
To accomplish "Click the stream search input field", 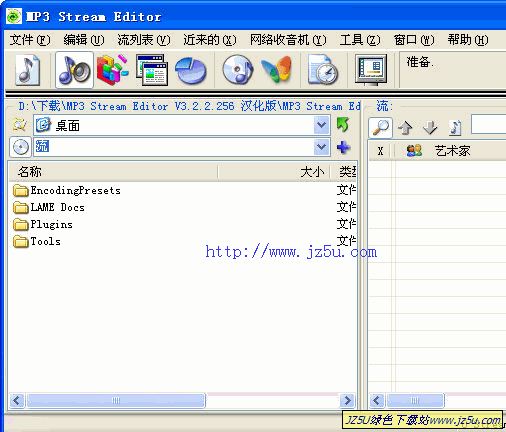I will [x=489, y=124].
